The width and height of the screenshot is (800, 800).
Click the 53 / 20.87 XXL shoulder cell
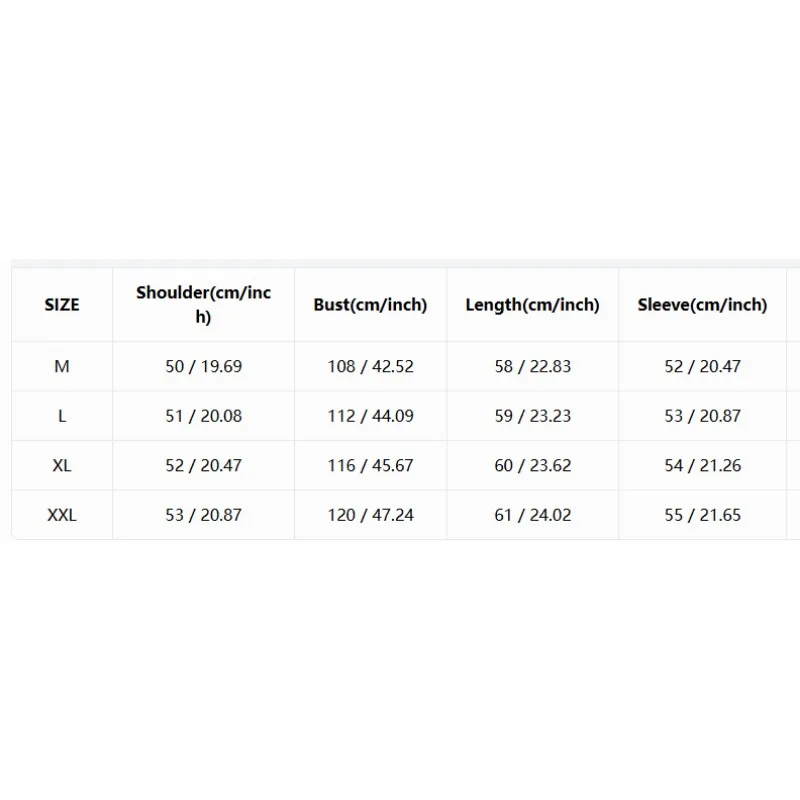pos(203,515)
